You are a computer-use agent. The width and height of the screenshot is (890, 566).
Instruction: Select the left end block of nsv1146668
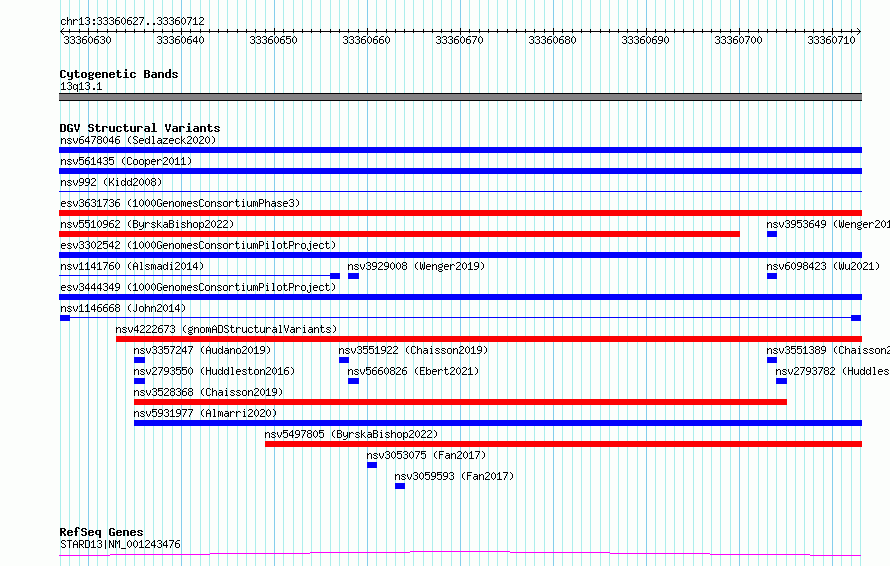pyautogui.click(x=65, y=318)
